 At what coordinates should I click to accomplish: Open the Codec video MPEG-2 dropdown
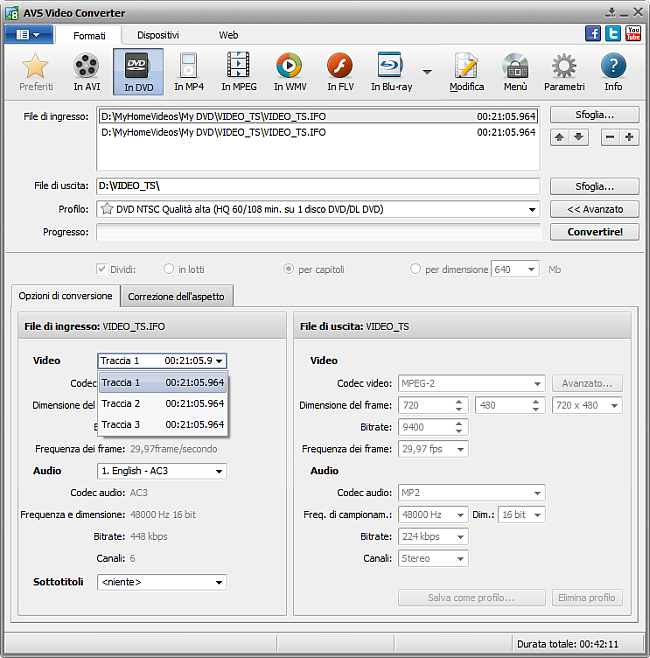pyautogui.click(x=472, y=384)
